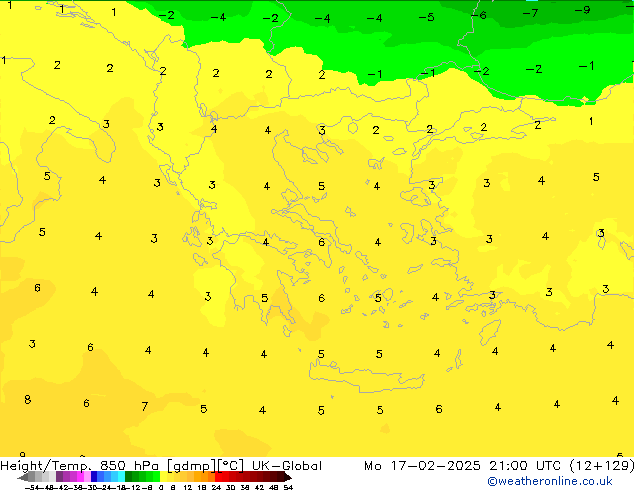Click the bright yellow legend color swatch
Image resolution: width=634 pixels, height=490 pixels.
(x=163, y=476)
